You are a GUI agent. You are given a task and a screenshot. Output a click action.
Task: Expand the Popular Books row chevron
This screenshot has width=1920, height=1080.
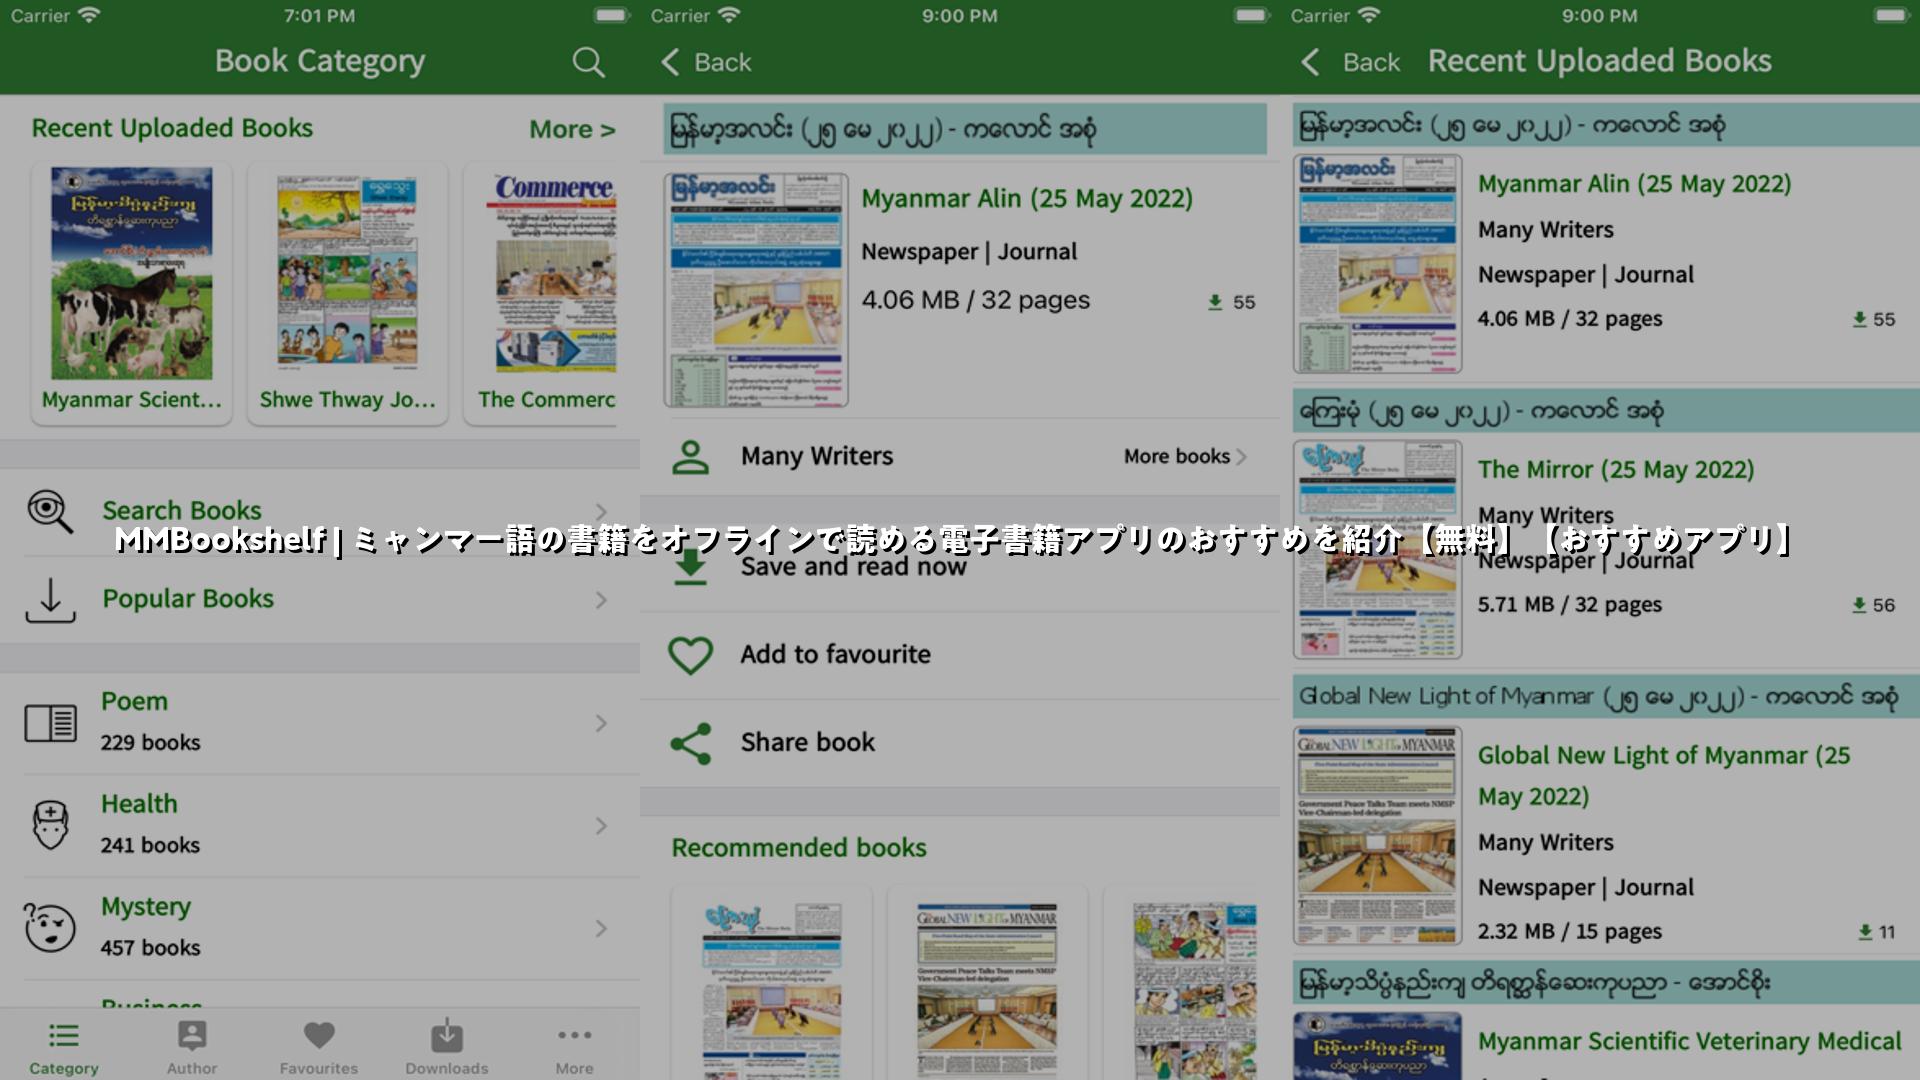[601, 600]
